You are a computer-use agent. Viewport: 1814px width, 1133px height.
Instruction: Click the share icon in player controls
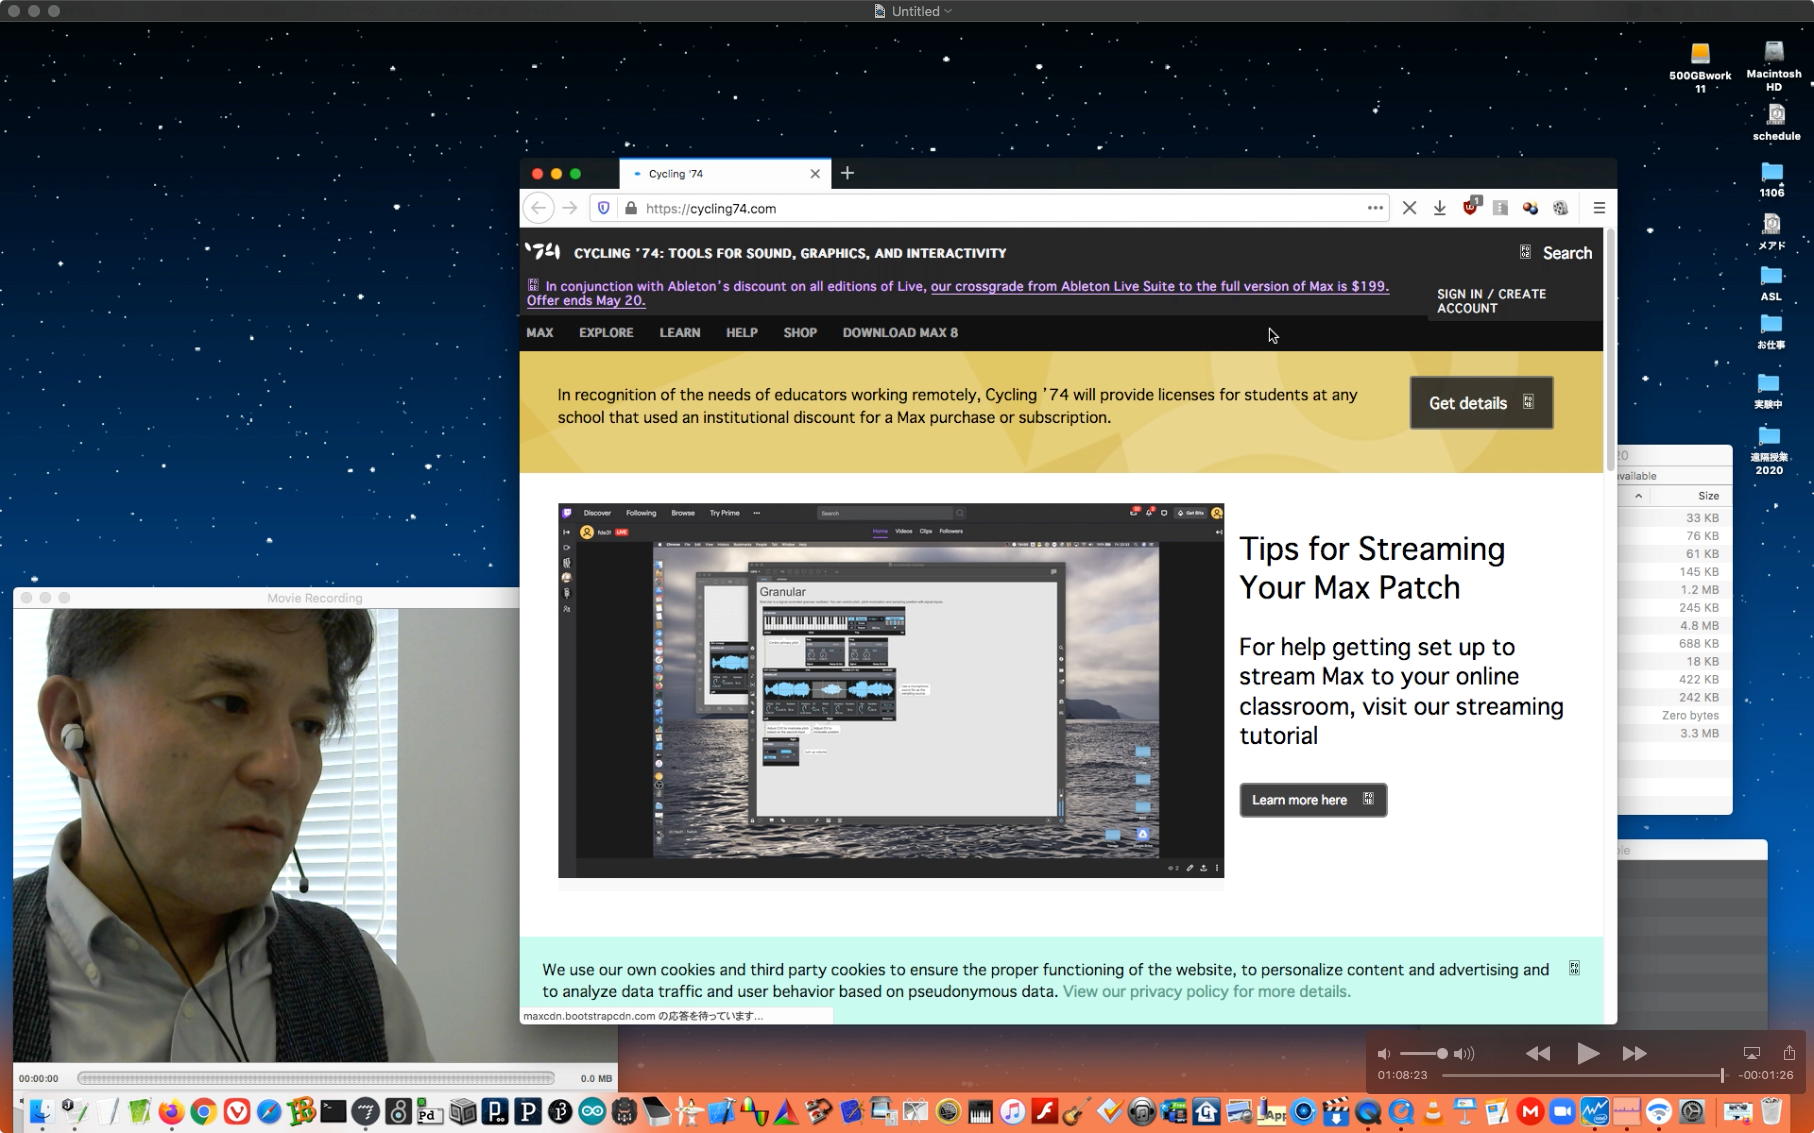(1789, 1052)
